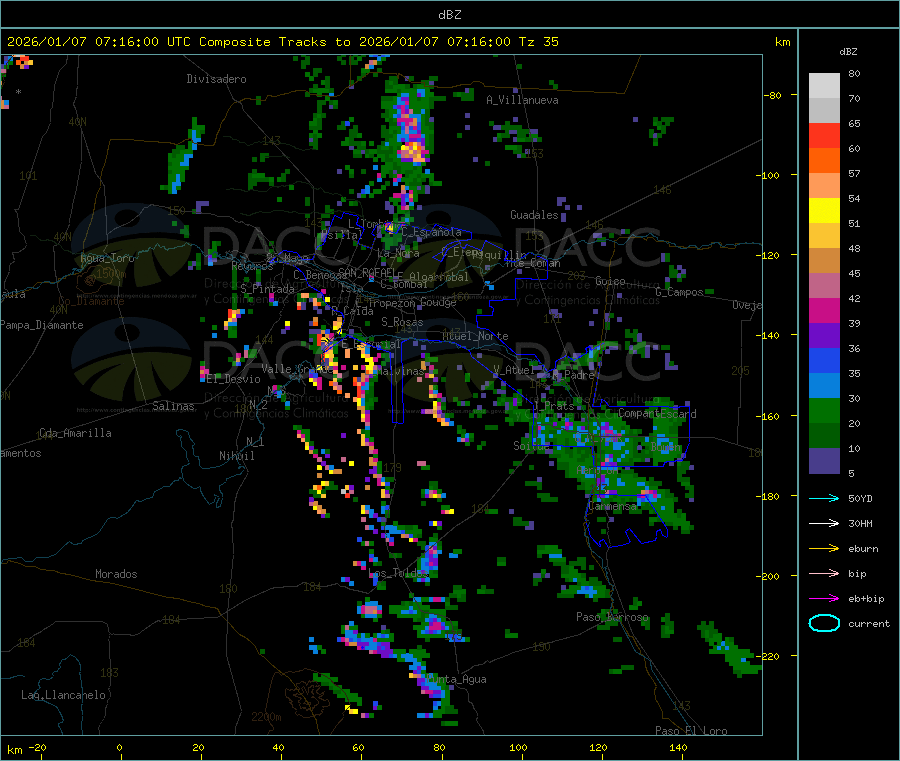Click the 'Punta_Agua' place label
Screen dimensions: 900x761
point(456,679)
